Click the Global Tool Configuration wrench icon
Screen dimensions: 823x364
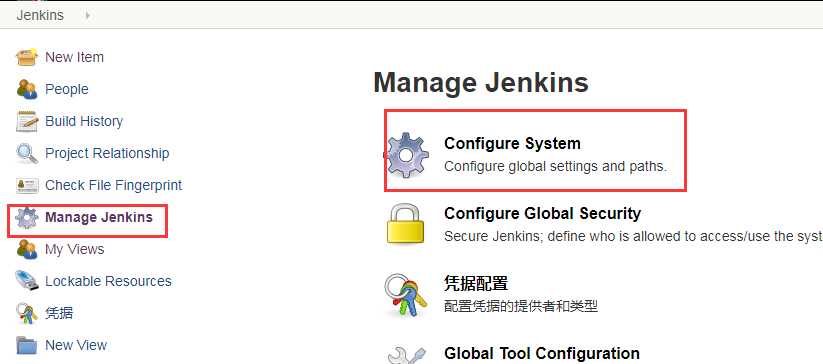coord(406,355)
